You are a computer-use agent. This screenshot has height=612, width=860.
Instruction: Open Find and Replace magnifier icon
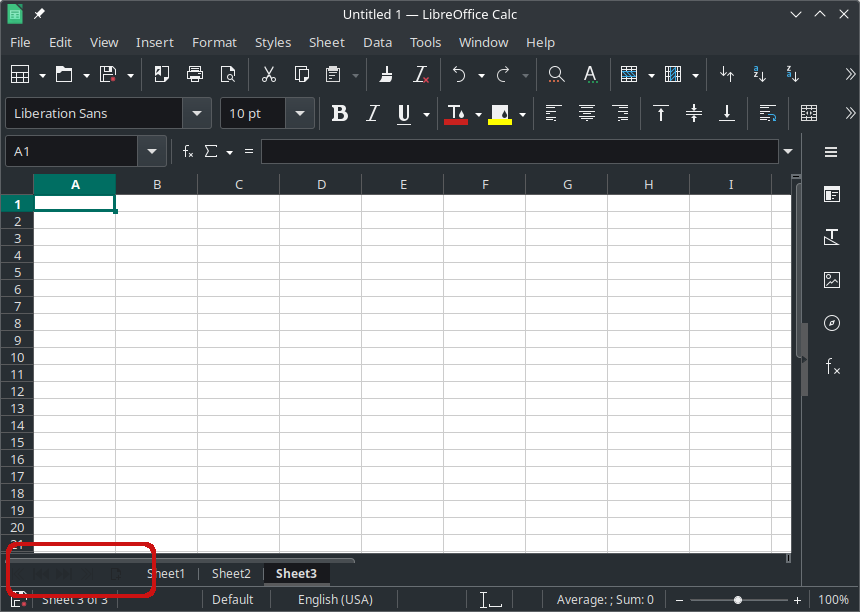pyautogui.click(x=556, y=74)
